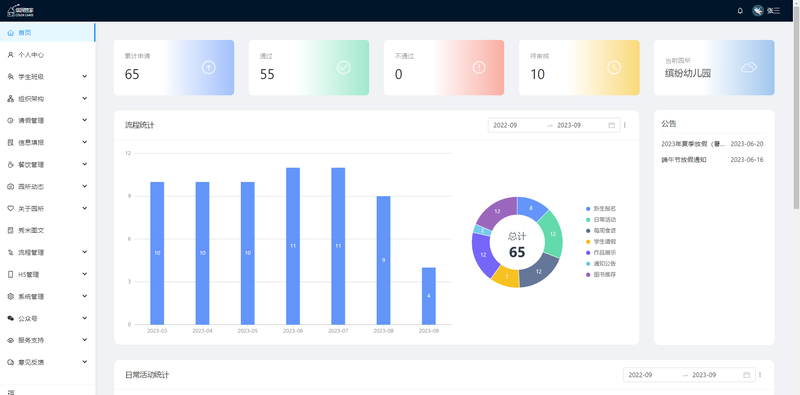The width and height of the screenshot is (800, 395).
Task: Click the 2023-09 bar showing 4
Action: click(429, 296)
